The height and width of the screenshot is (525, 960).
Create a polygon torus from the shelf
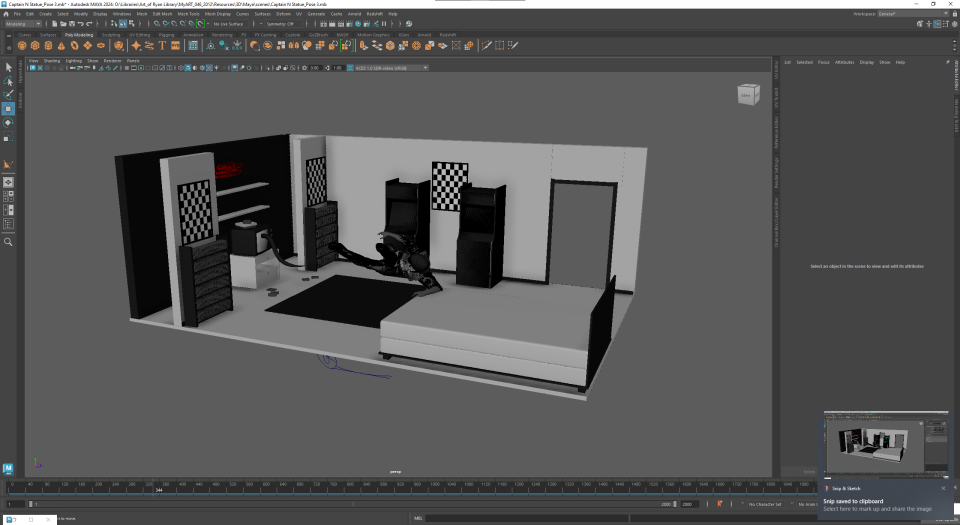[x=74, y=45]
